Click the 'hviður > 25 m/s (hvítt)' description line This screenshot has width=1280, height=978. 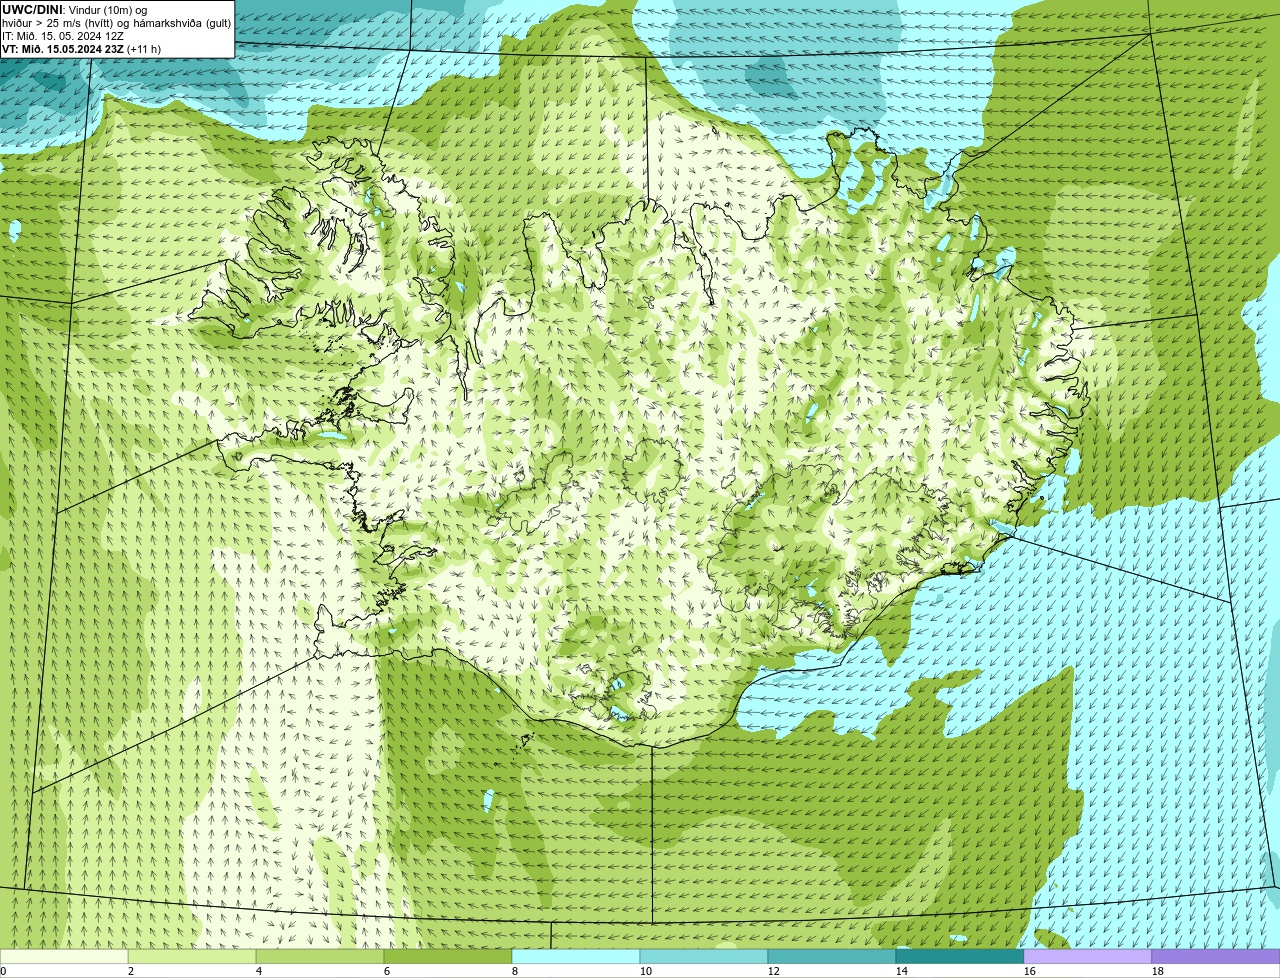(x=117, y=23)
